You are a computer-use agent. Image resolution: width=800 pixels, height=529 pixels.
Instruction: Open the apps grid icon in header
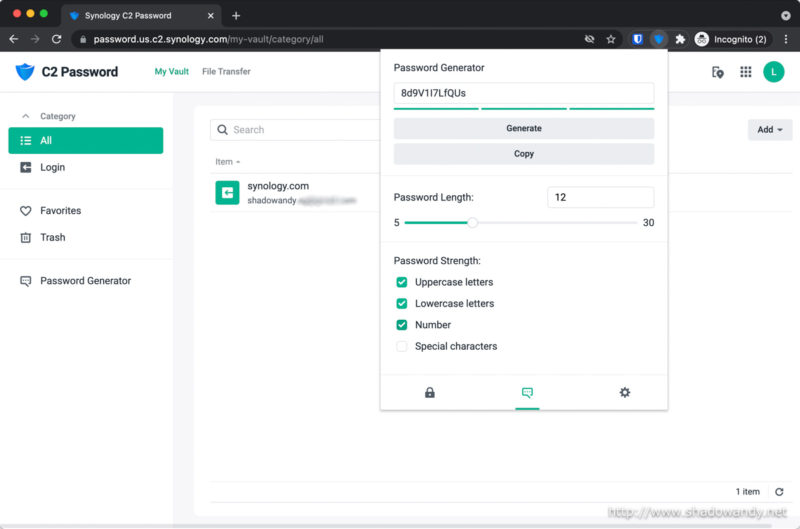[x=745, y=72]
